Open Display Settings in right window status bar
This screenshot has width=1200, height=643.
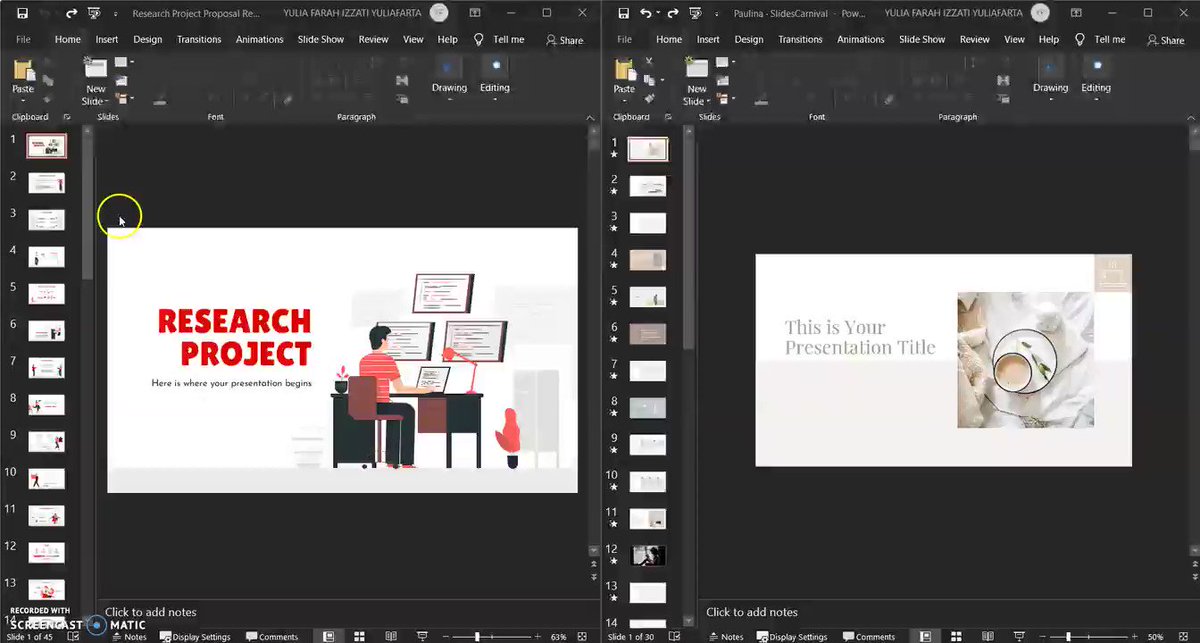pos(792,637)
